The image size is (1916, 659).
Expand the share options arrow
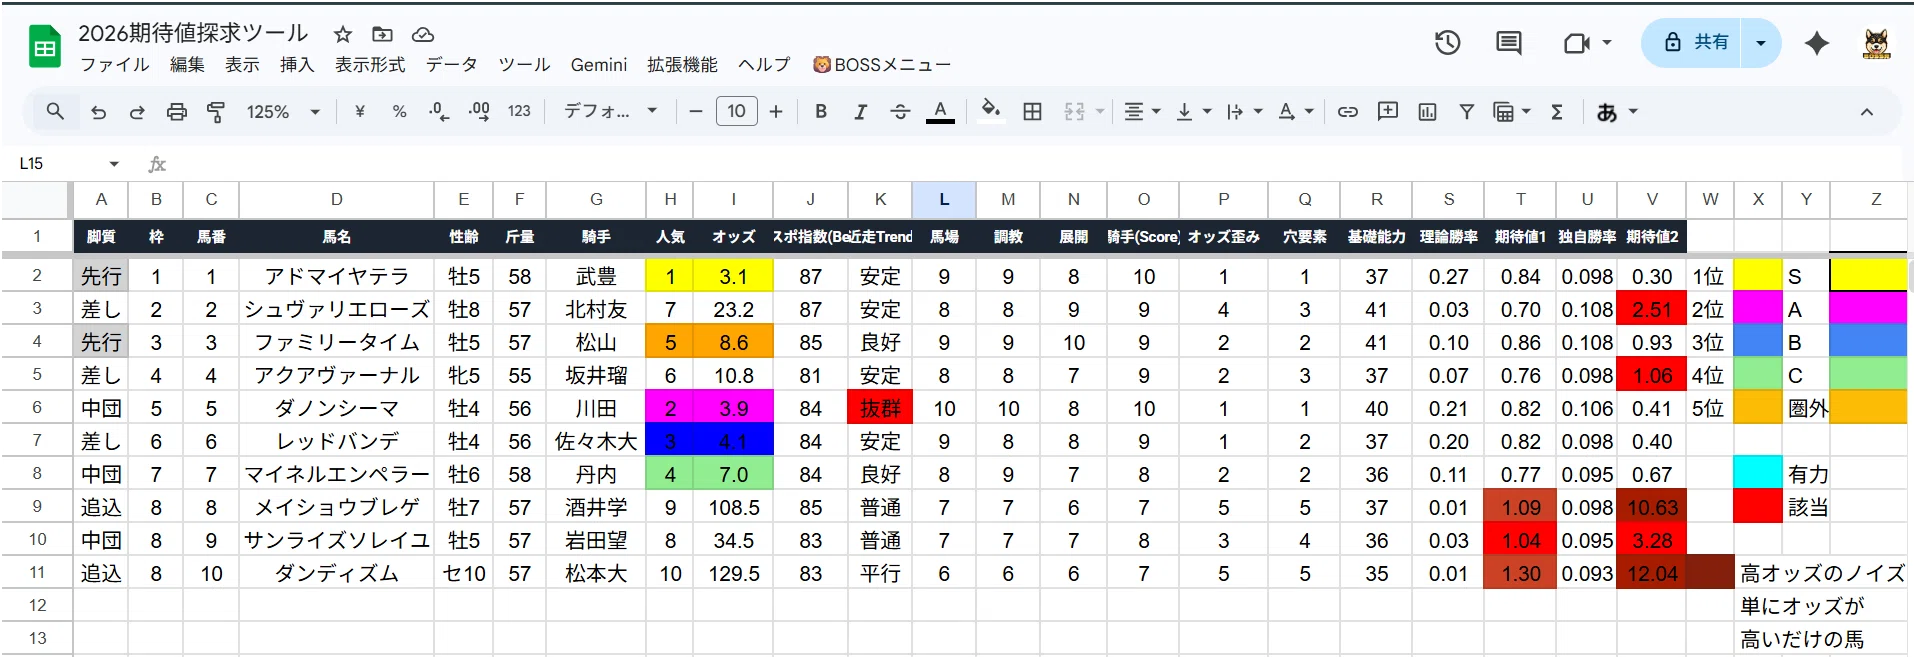click(1761, 43)
